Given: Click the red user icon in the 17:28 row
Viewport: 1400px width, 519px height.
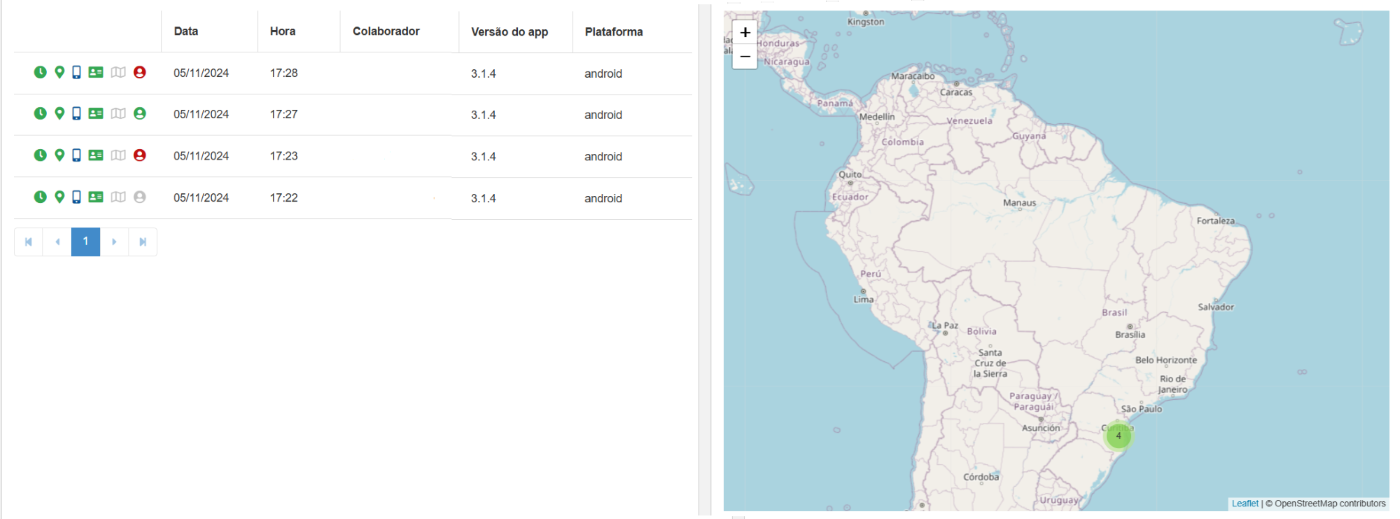Looking at the screenshot, I should tap(140, 72).
